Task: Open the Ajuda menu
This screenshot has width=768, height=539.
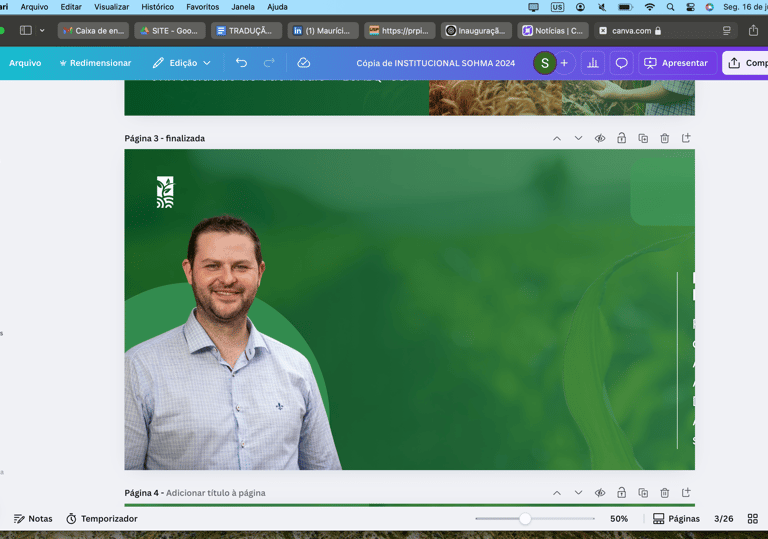Action: pos(277,7)
